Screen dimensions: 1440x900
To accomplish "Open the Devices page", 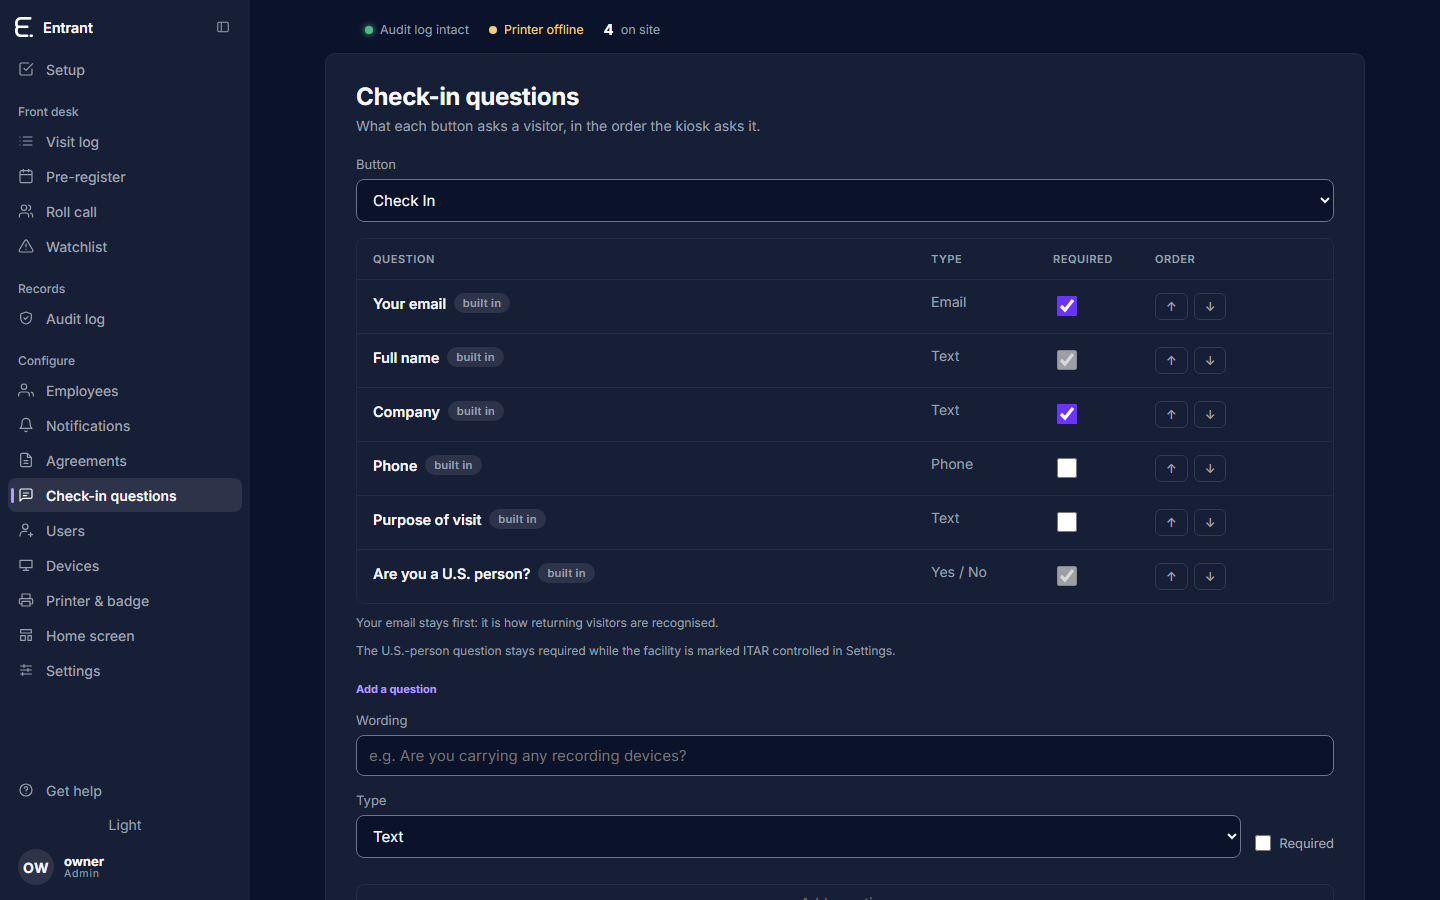I will click(x=125, y=566).
